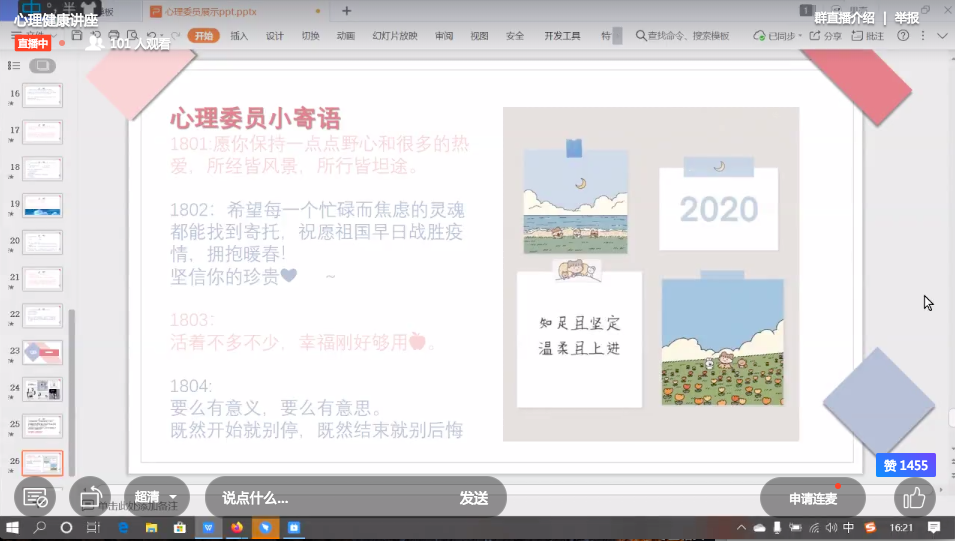
Task: Click the 查找命令 search box
Action: [687, 36]
